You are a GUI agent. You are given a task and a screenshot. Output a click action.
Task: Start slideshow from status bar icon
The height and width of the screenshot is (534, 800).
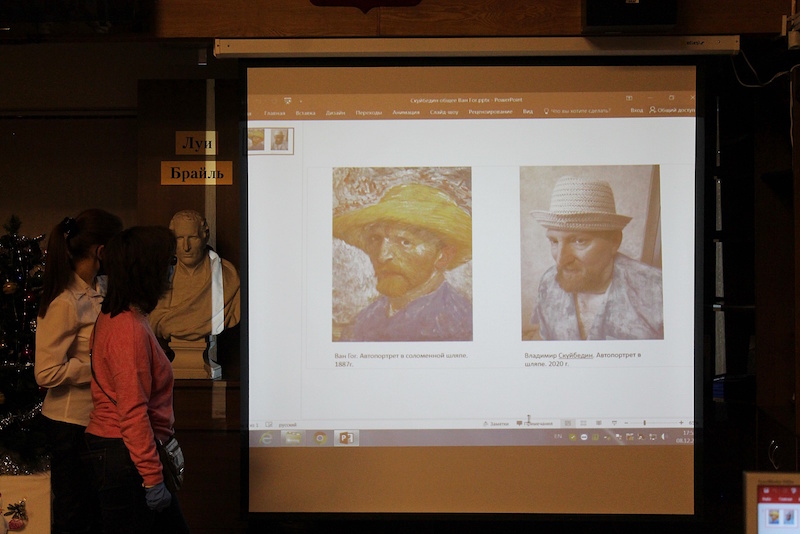[x=614, y=423]
